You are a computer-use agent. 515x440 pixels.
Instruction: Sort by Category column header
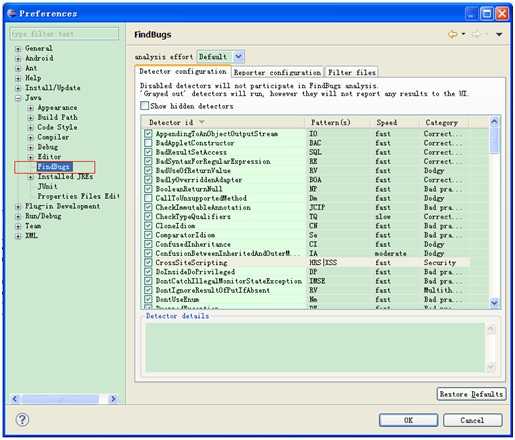point(444,123)
